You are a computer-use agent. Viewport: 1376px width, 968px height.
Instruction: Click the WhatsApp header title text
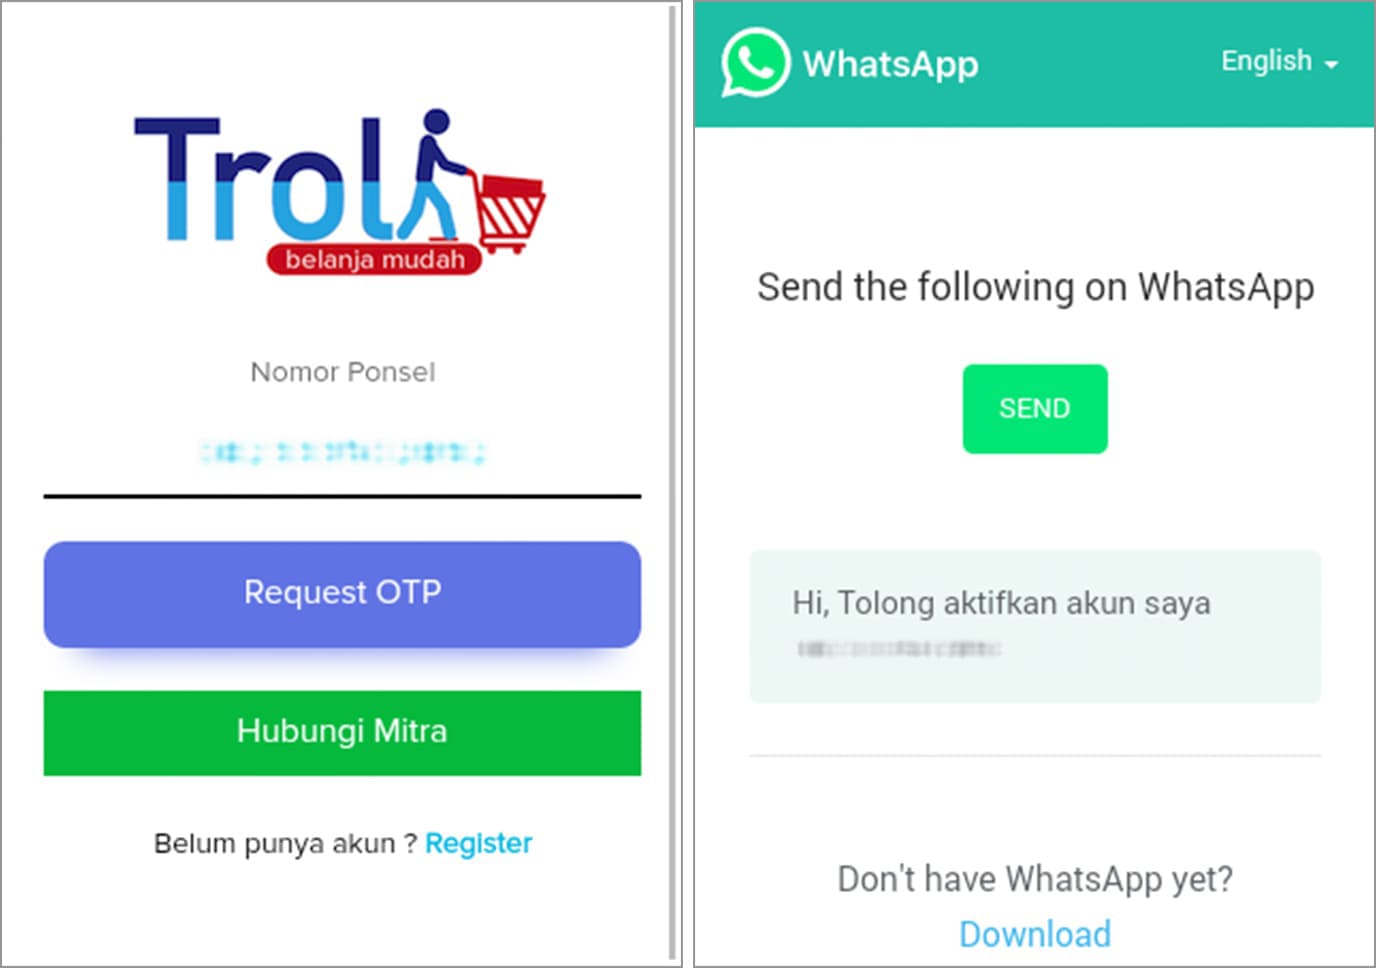[890, 64]
